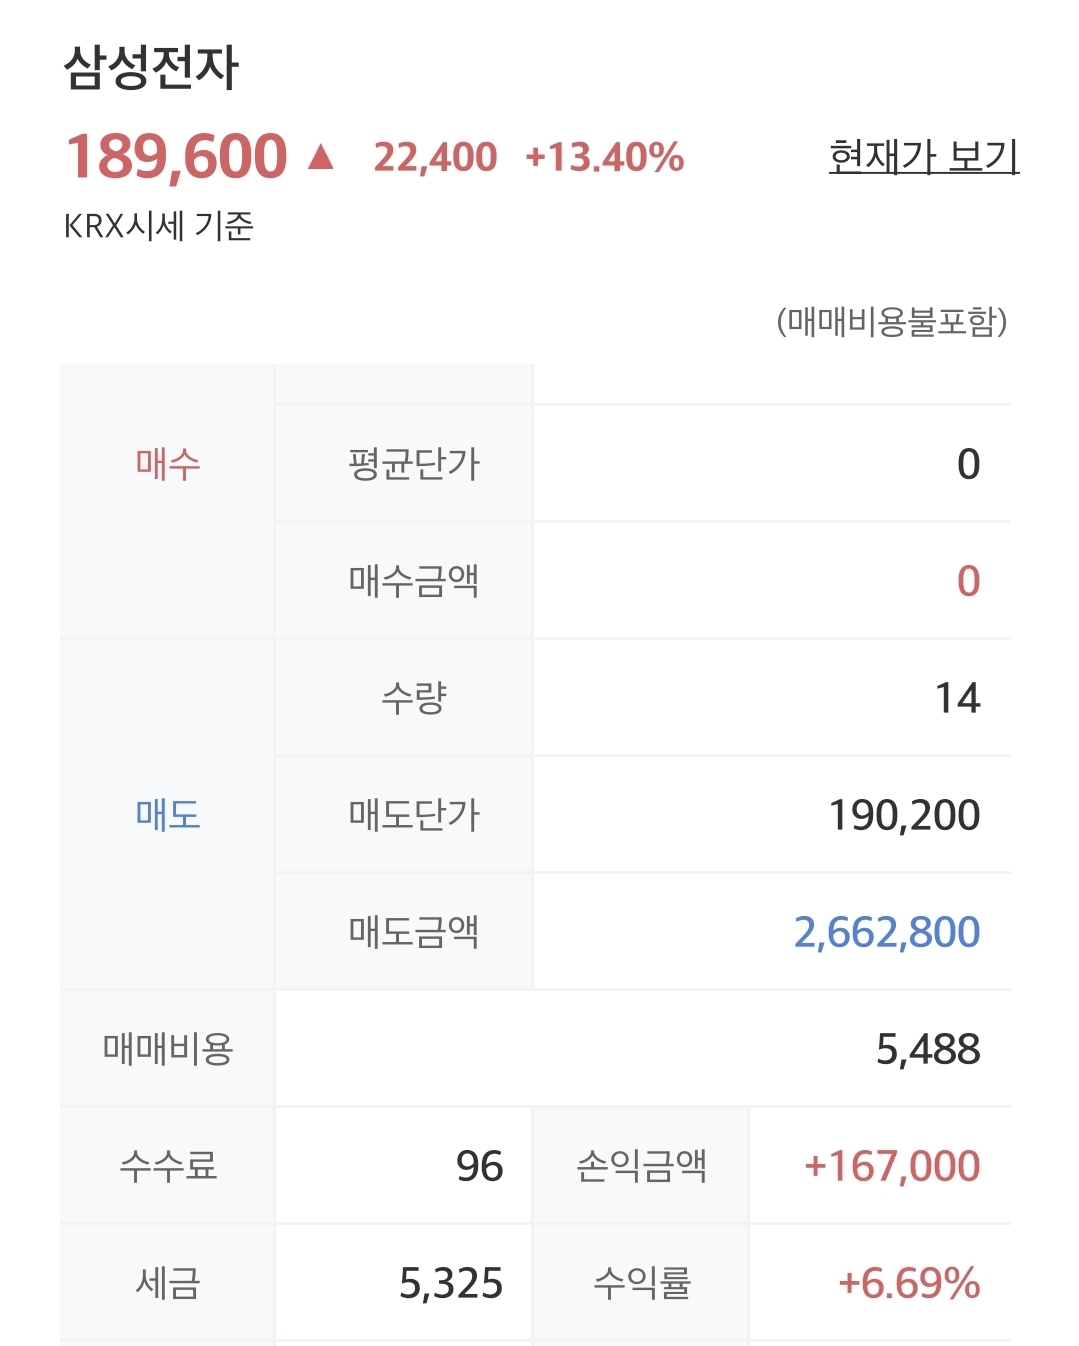
Task: Click the 매매비용 value 5,488
Action: tap(928, 1049)
